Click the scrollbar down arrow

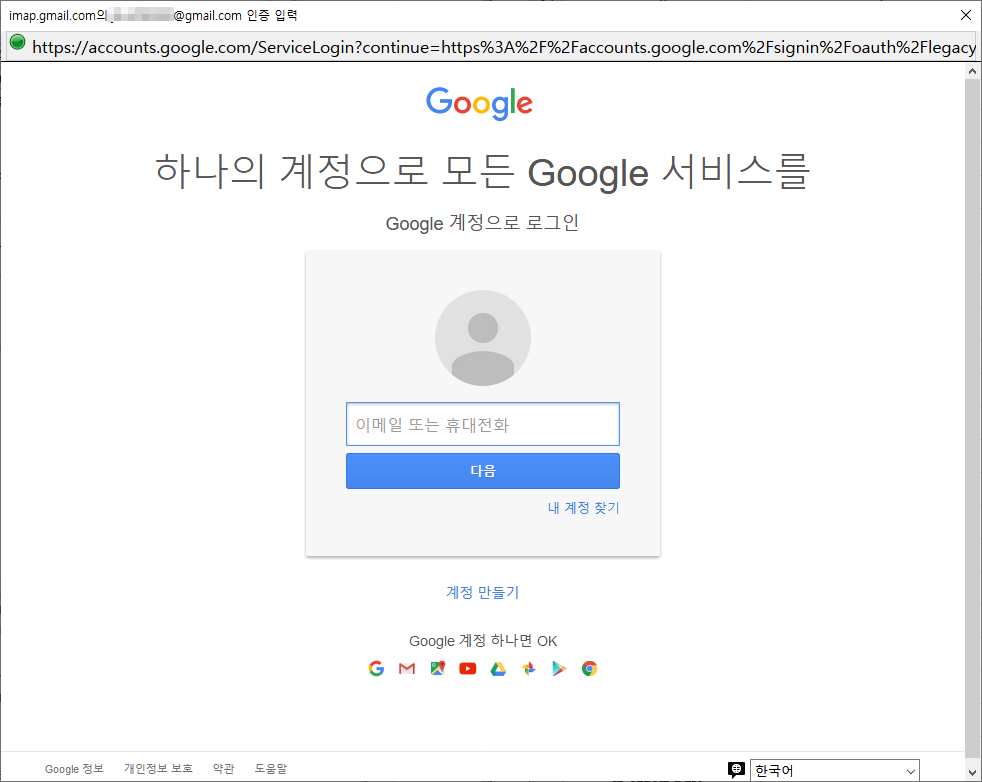point(972,773)
